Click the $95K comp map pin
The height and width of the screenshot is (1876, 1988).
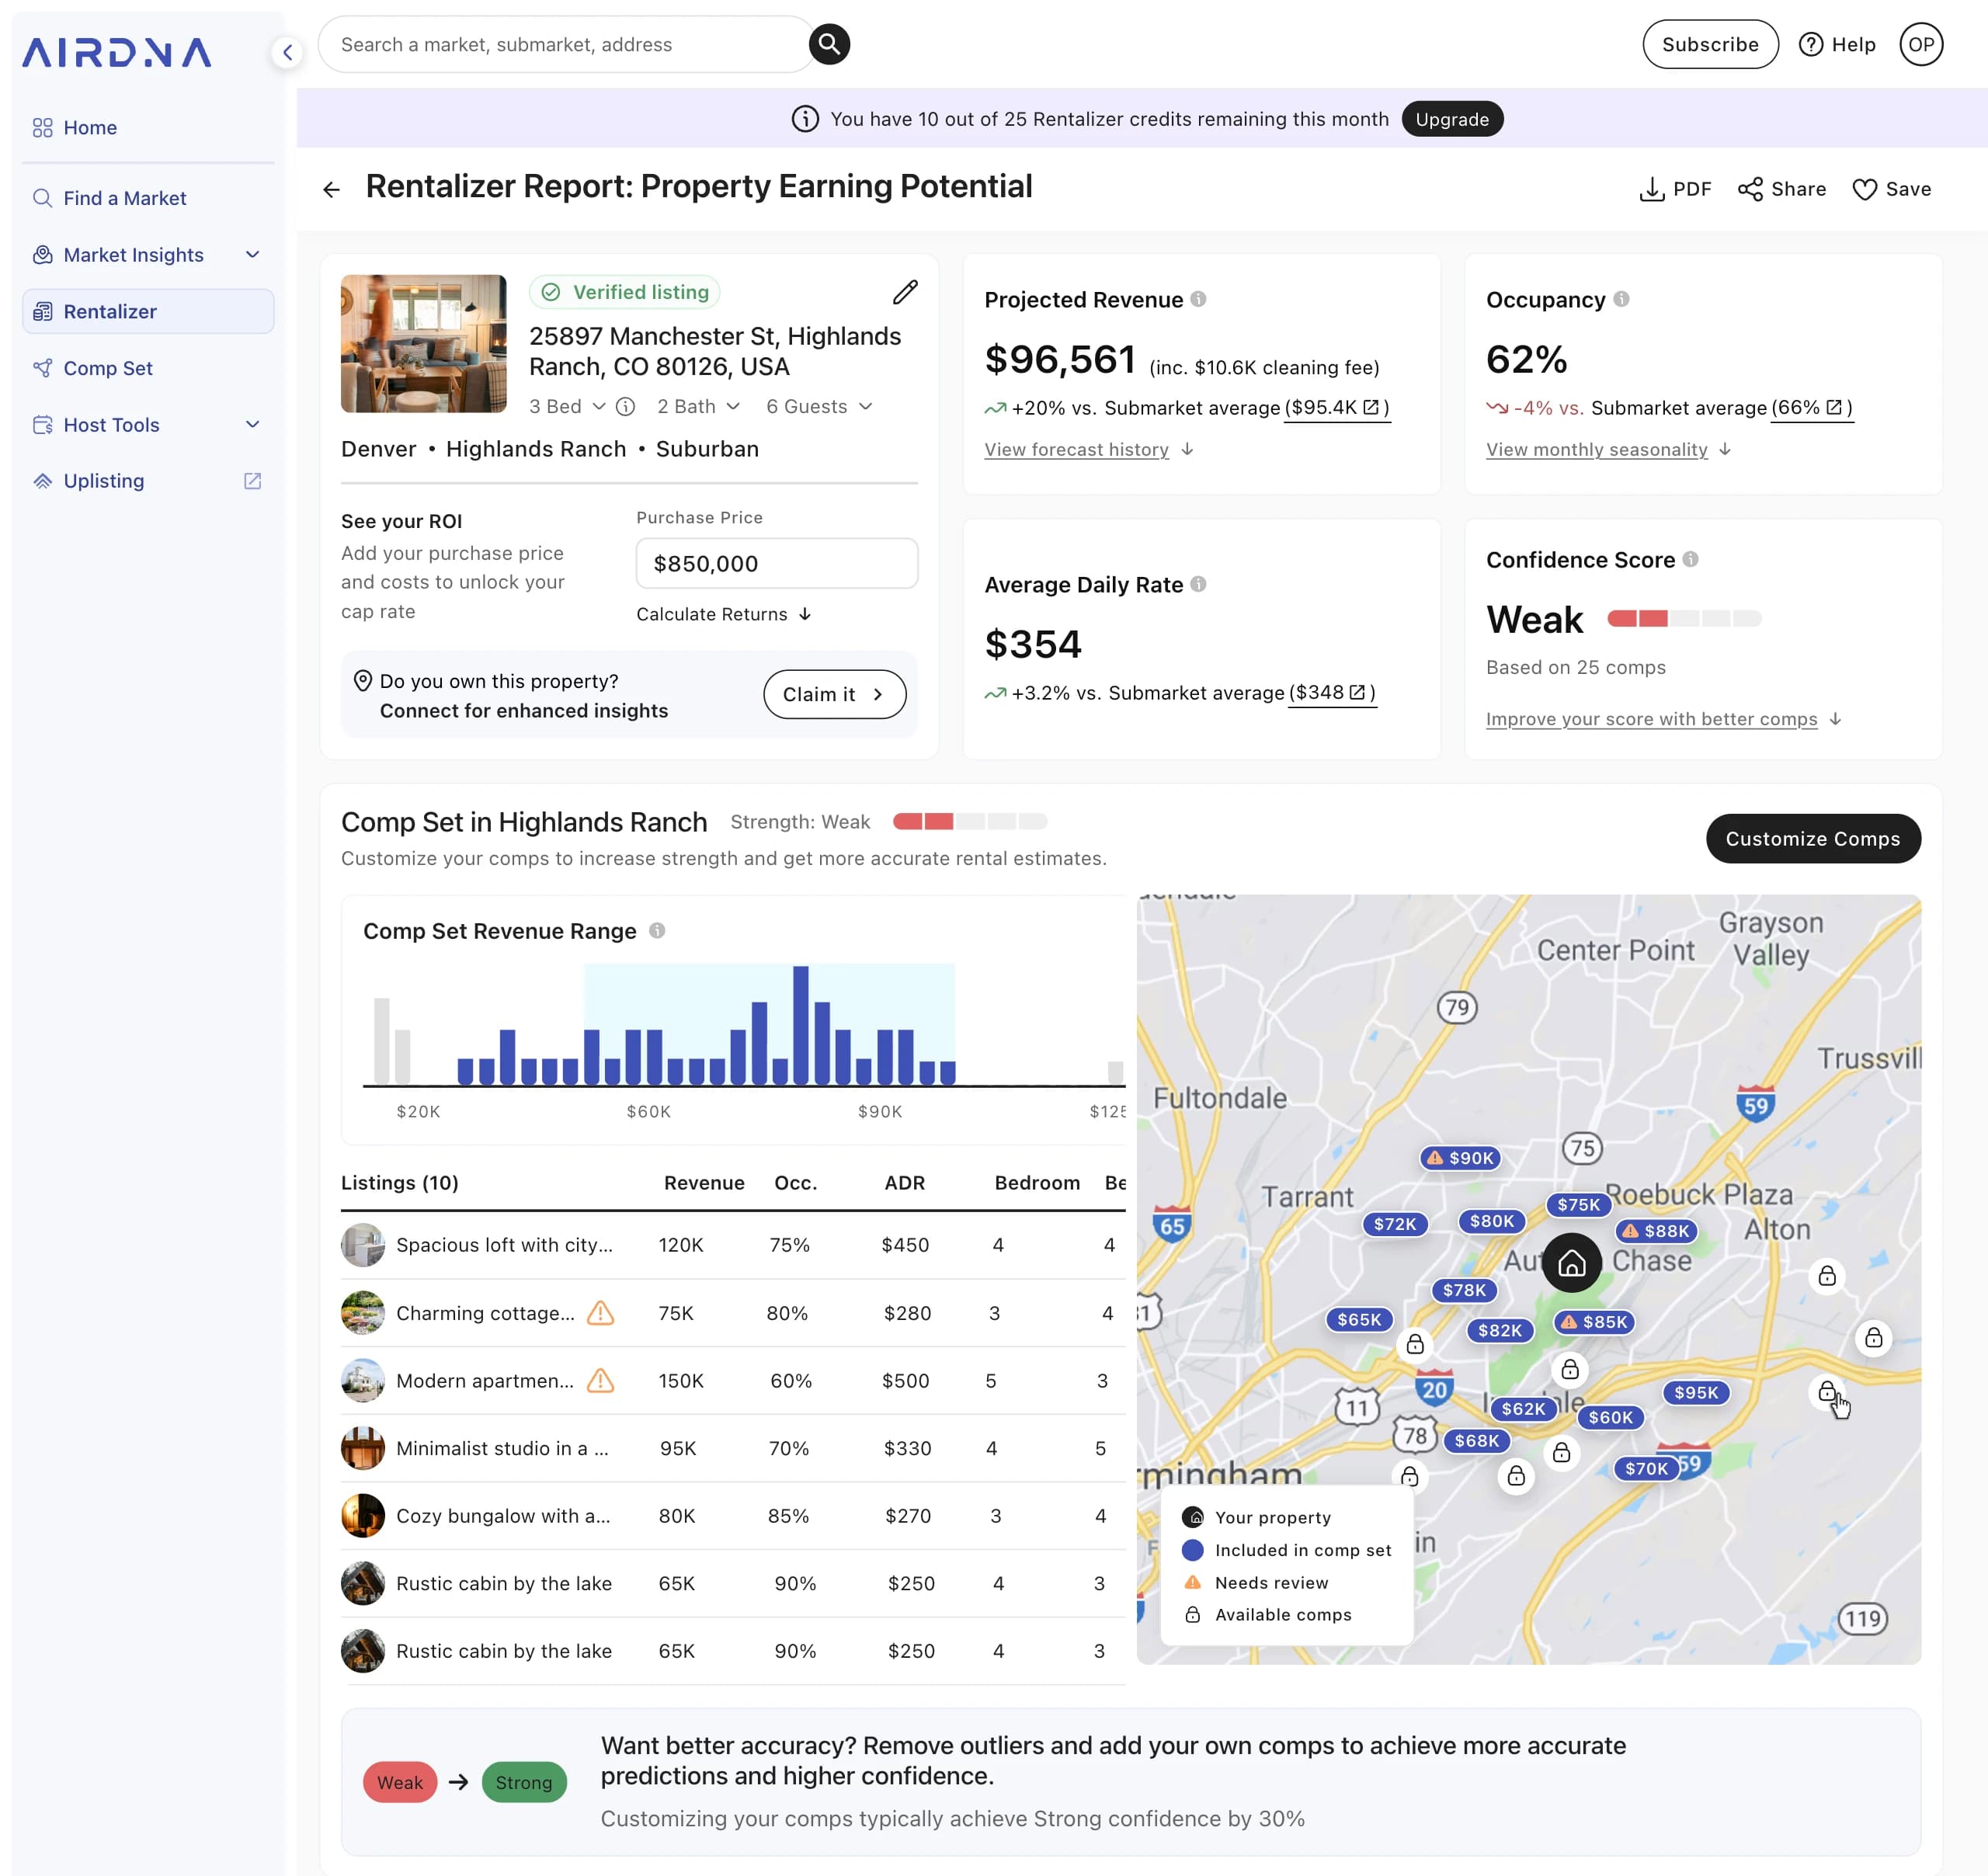pos(1696,1392)
